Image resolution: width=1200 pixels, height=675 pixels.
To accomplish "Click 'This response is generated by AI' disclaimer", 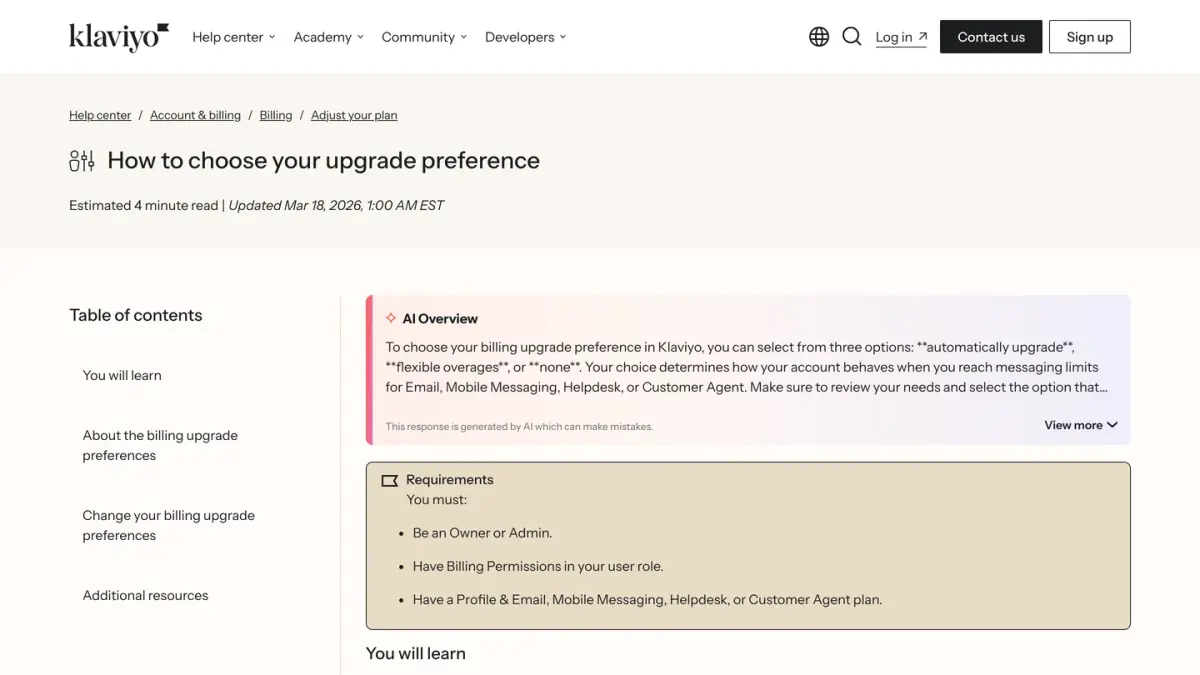I will coord(519,426).
